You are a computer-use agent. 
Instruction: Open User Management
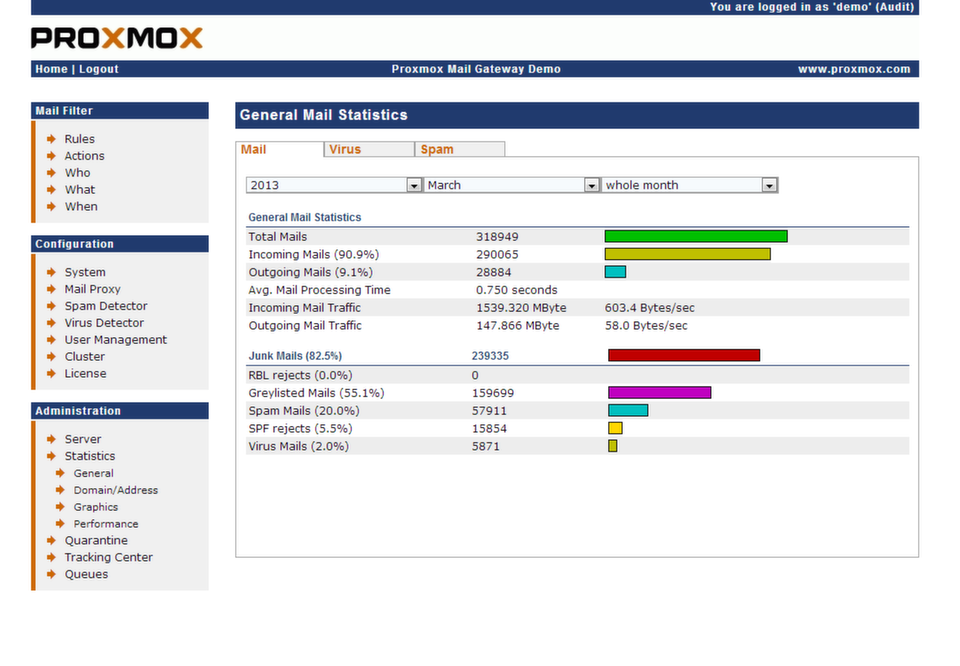116,340
